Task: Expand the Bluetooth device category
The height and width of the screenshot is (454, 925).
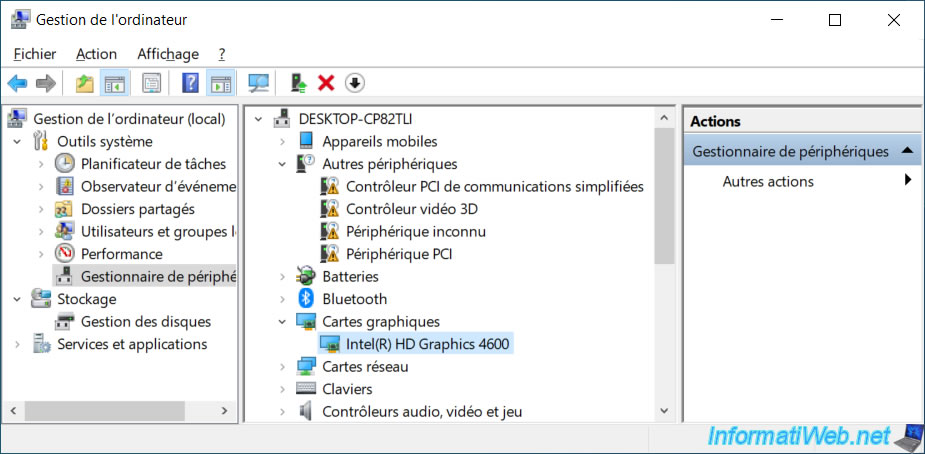Action: 283,300
